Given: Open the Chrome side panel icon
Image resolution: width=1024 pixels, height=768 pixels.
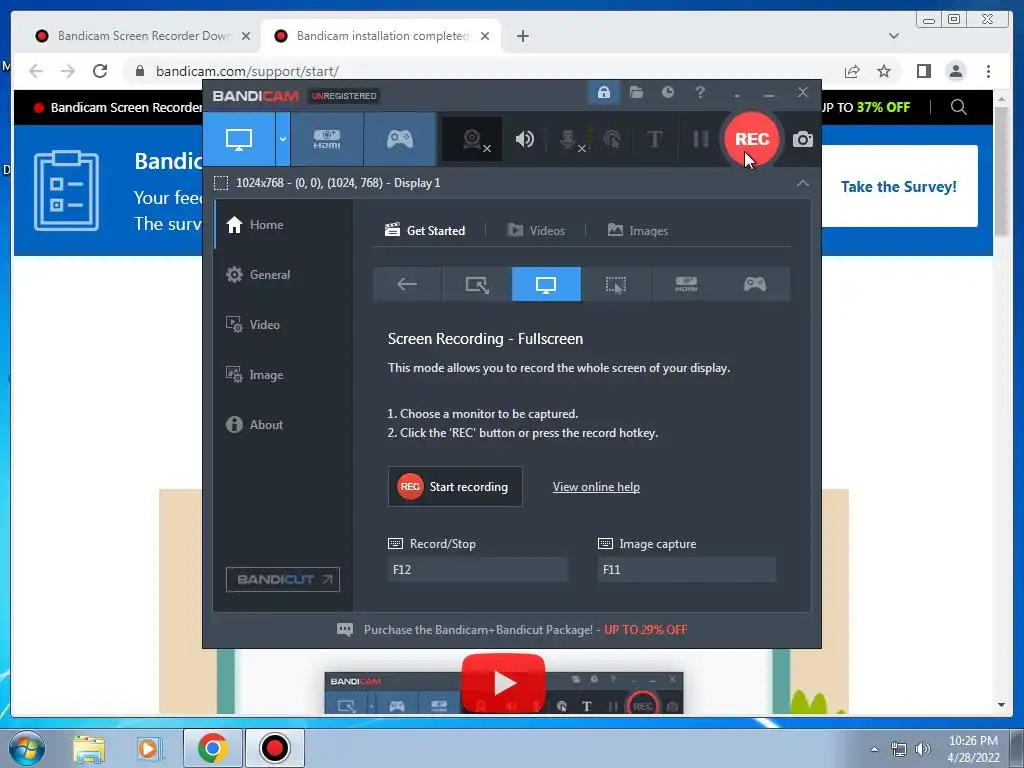Looking at the screenshot, I should [x=923, y=71].
